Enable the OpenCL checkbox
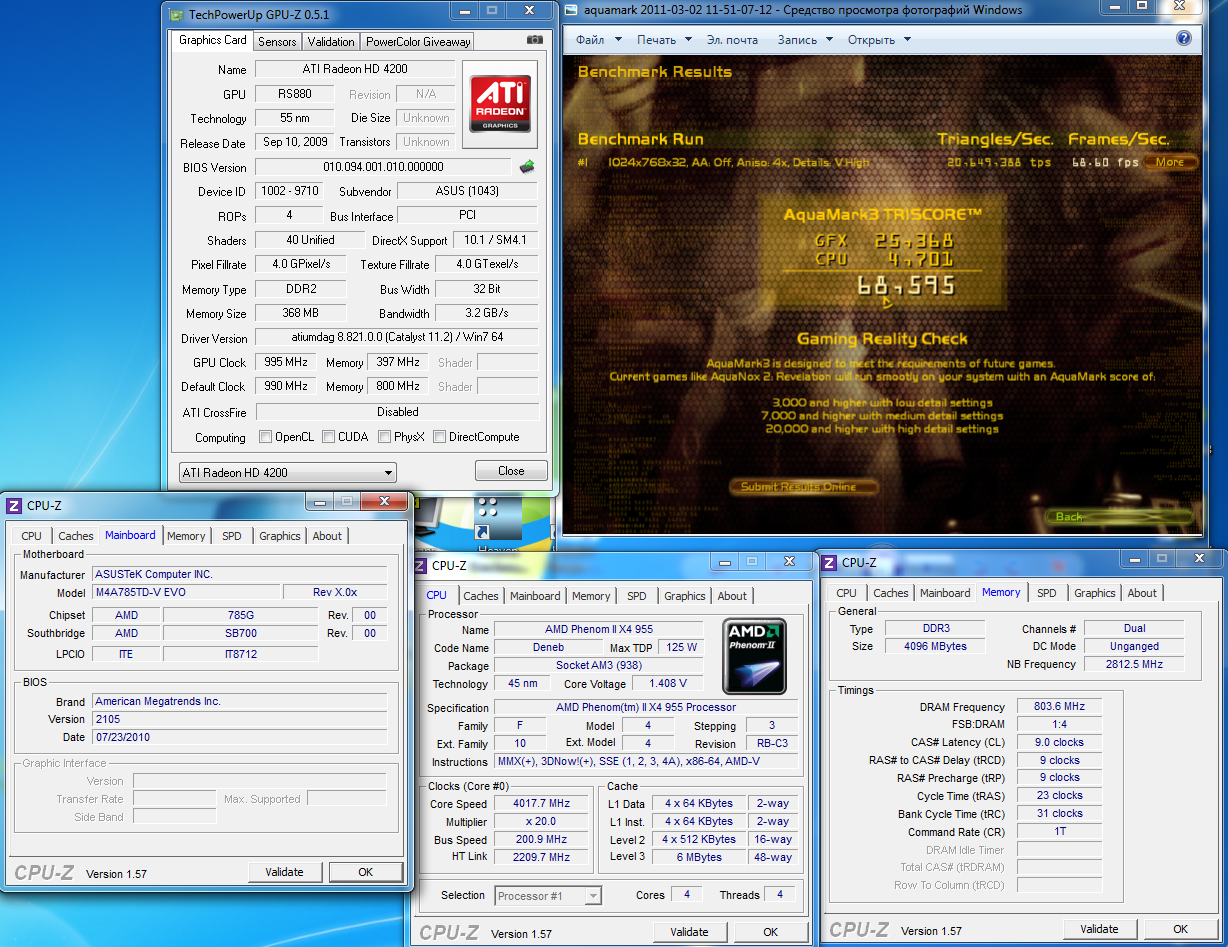The image size is (1228, 947). tap(265, 437)
